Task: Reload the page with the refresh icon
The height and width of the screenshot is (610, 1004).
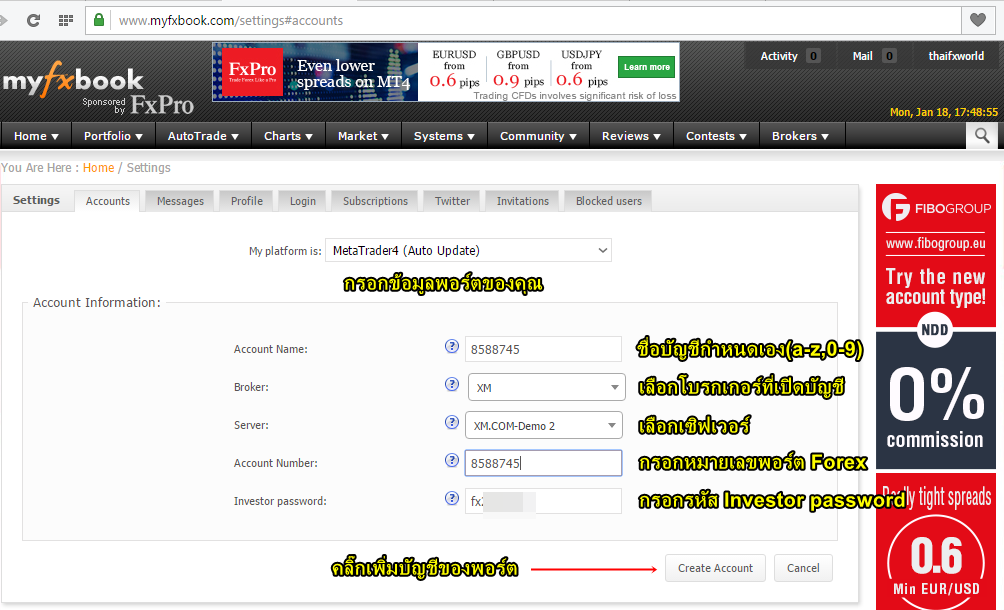Action: pyautogui.click(x=33, y=20)
